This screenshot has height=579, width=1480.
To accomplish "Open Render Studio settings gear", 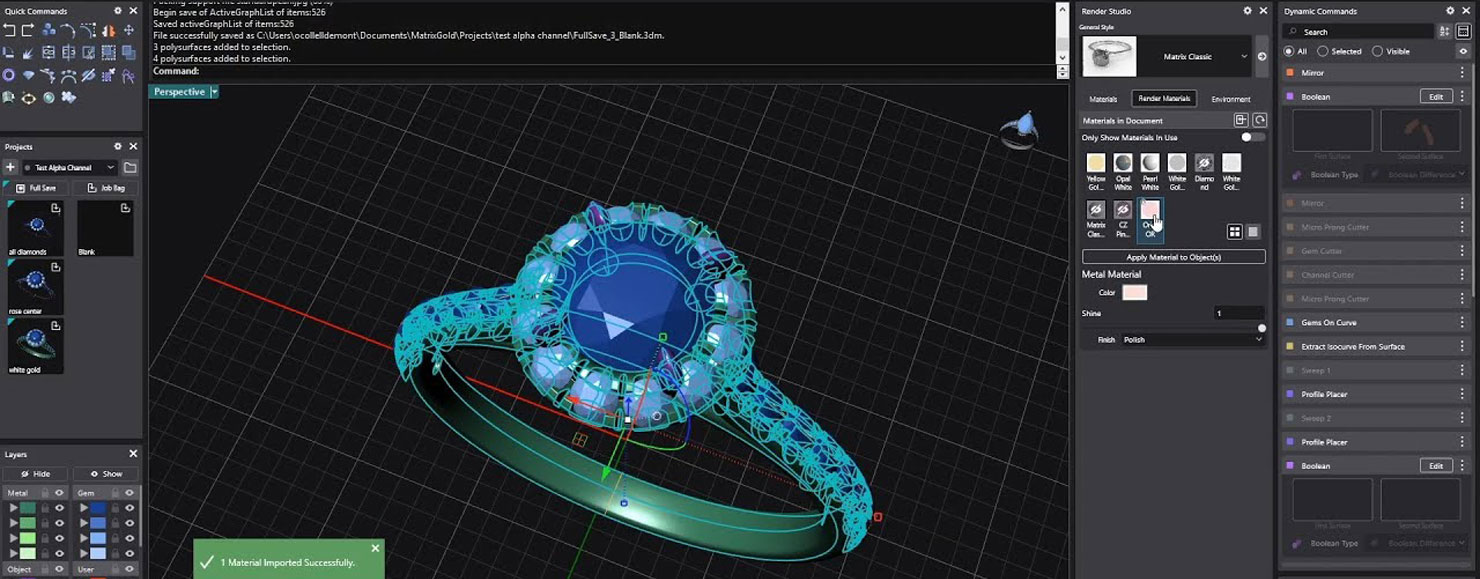I will [x=1247, y=11].
